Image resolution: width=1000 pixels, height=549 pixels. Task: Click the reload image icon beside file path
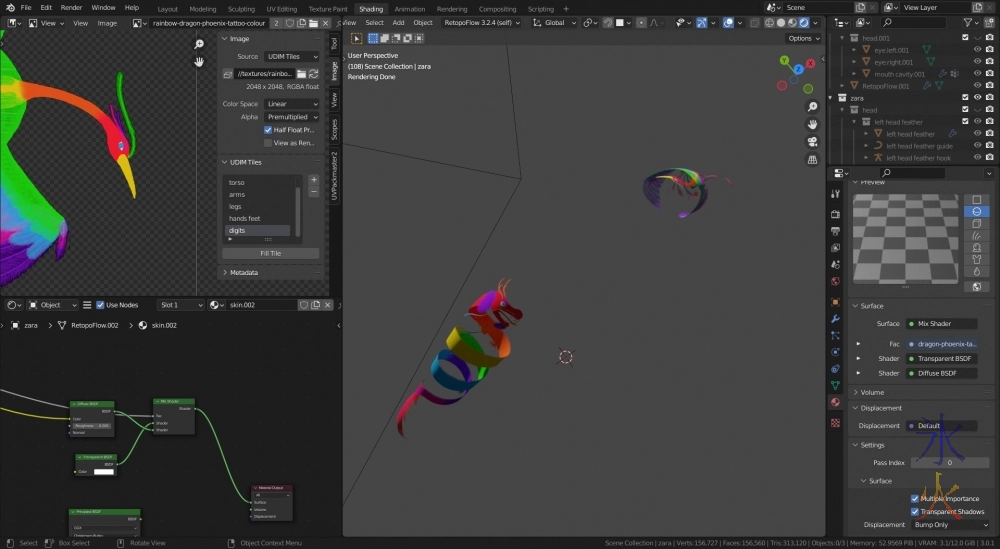(314, 74)
